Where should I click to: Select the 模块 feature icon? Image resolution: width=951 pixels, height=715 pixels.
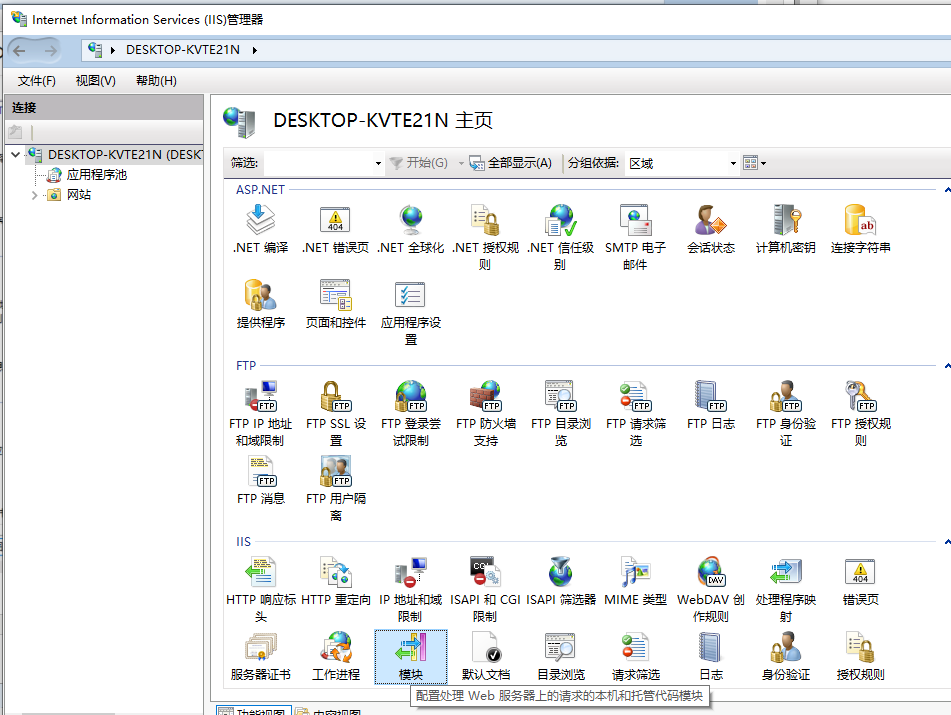[411, 656]
